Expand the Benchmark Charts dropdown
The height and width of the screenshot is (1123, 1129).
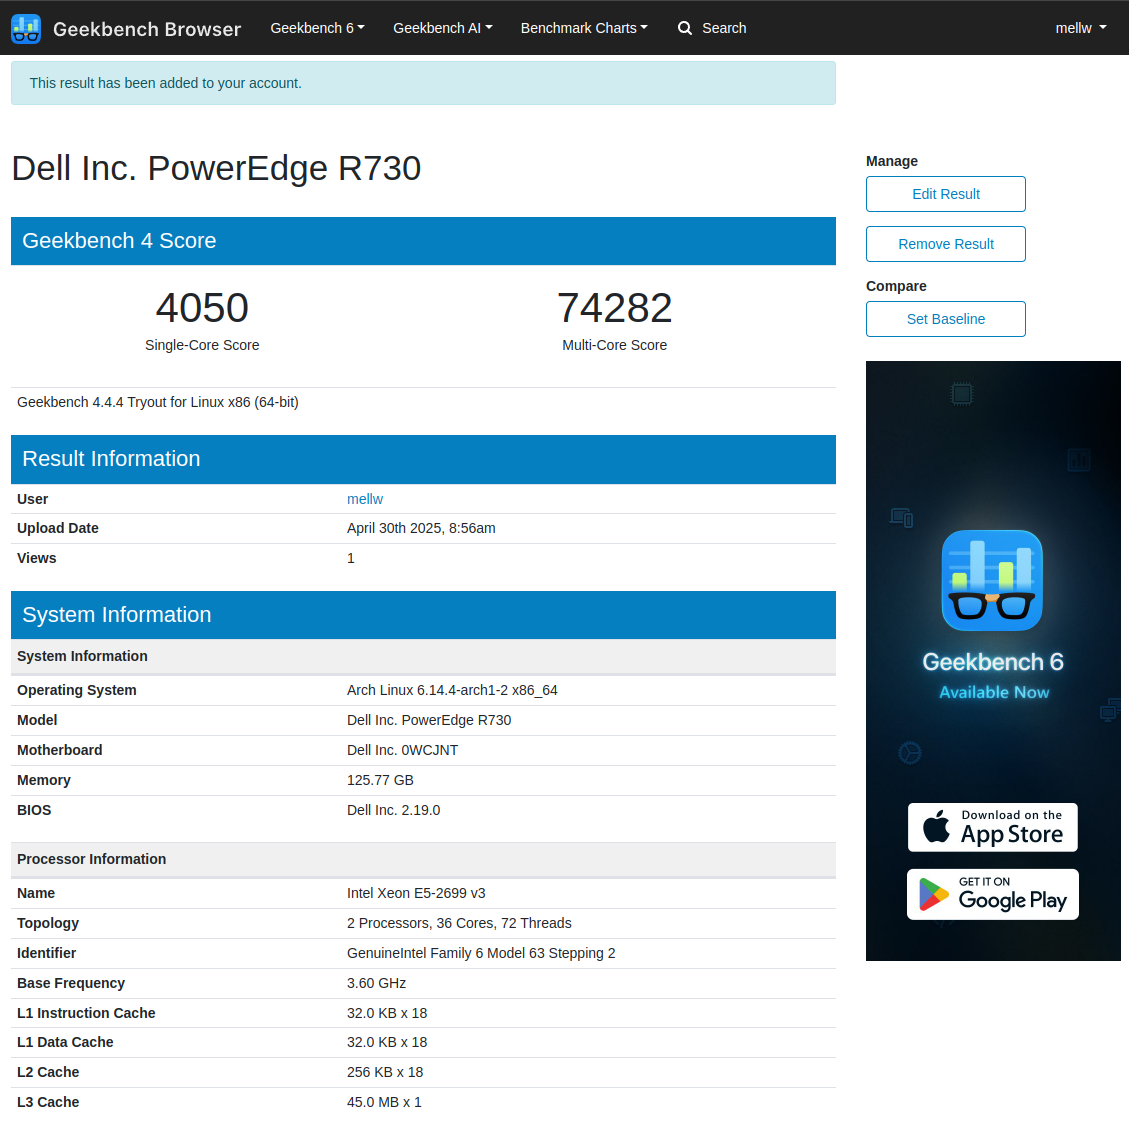[x=584, y=28]
